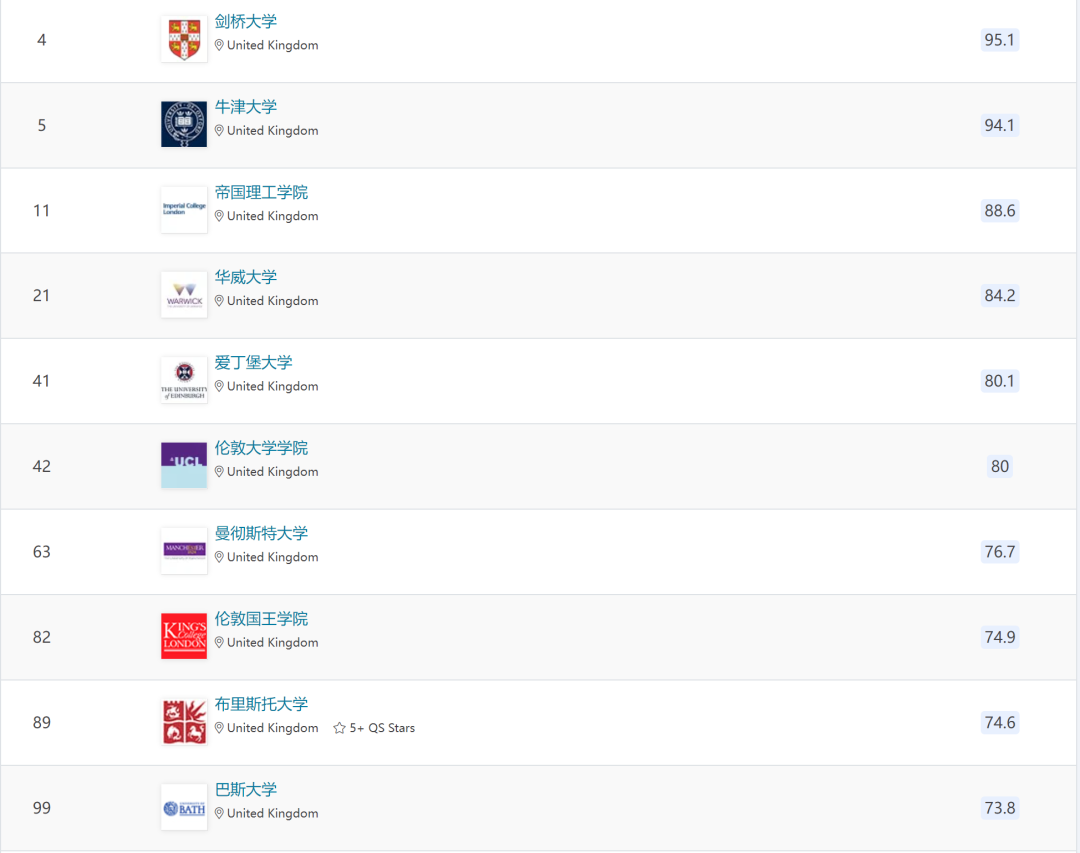
Task: Visit the 曼彻斯特大学 page
Action: (x=261, y=533)
